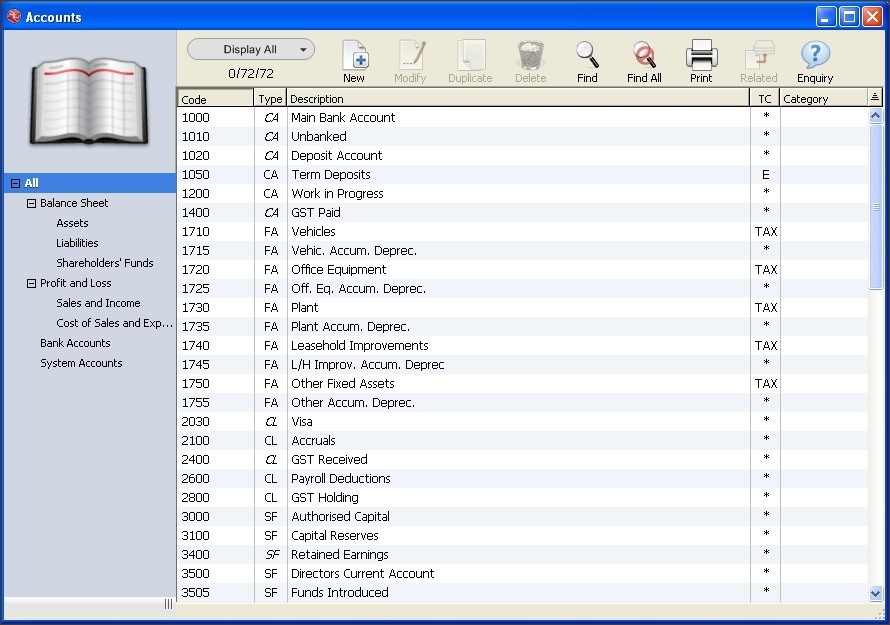Click the Related icon
The image size is (890, 625).
759,55
